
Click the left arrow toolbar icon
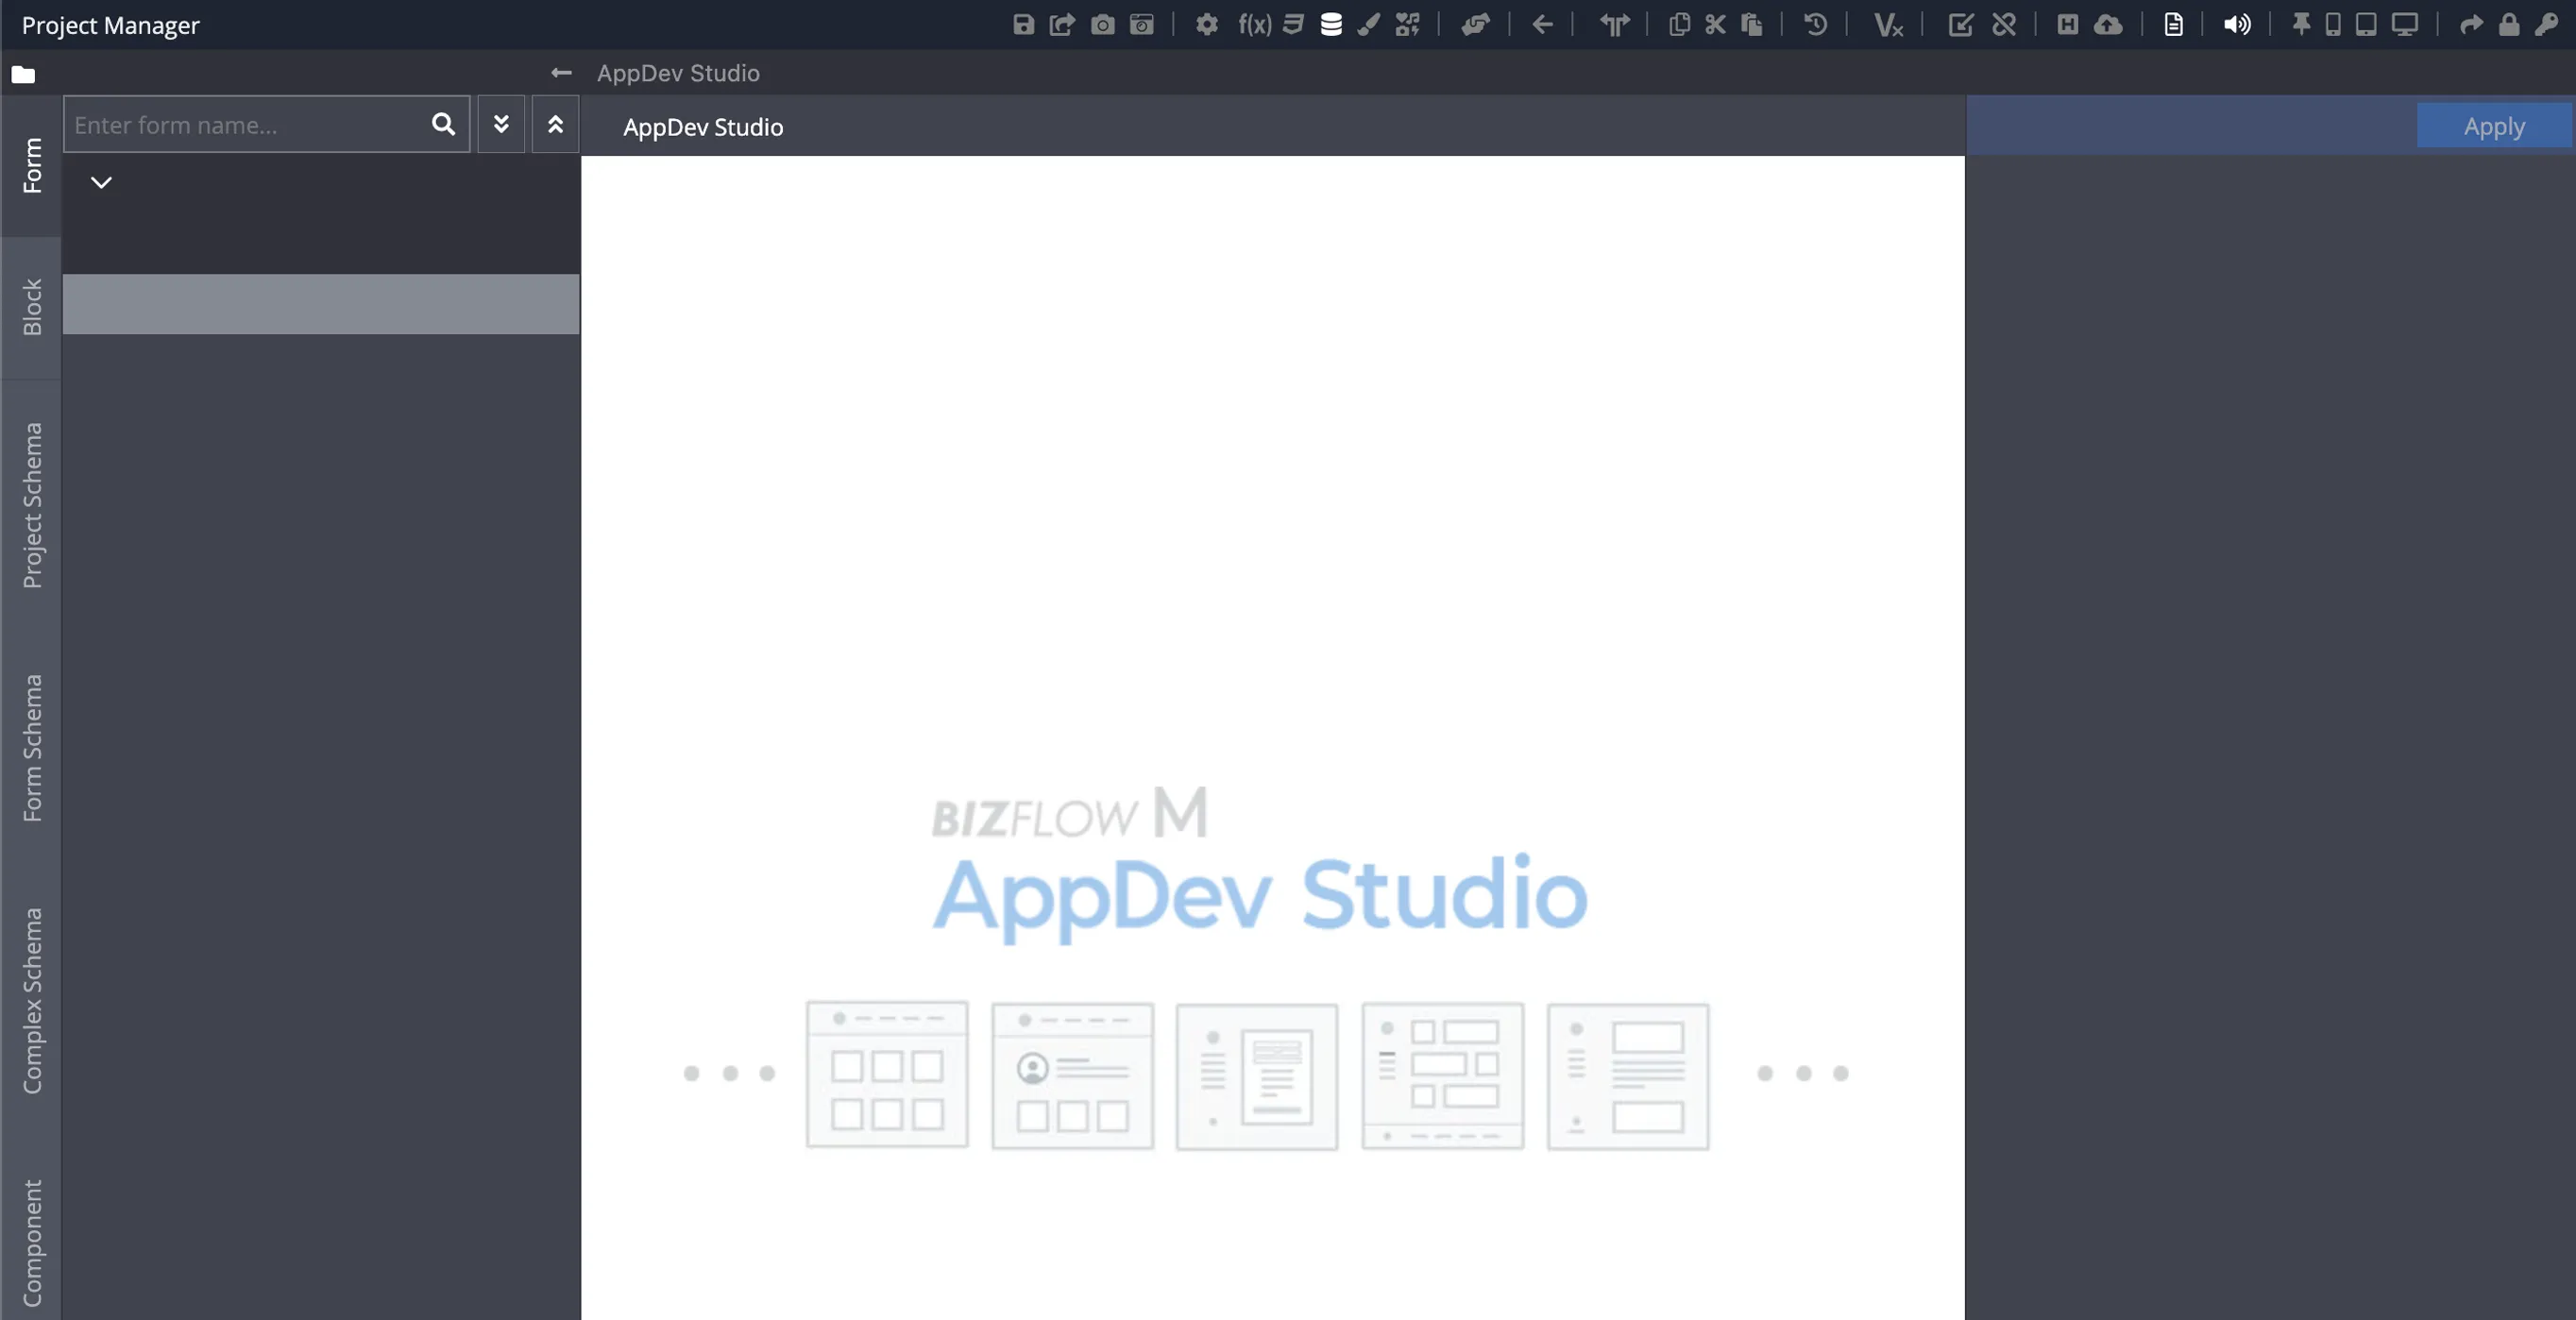tap(1543, 24)
